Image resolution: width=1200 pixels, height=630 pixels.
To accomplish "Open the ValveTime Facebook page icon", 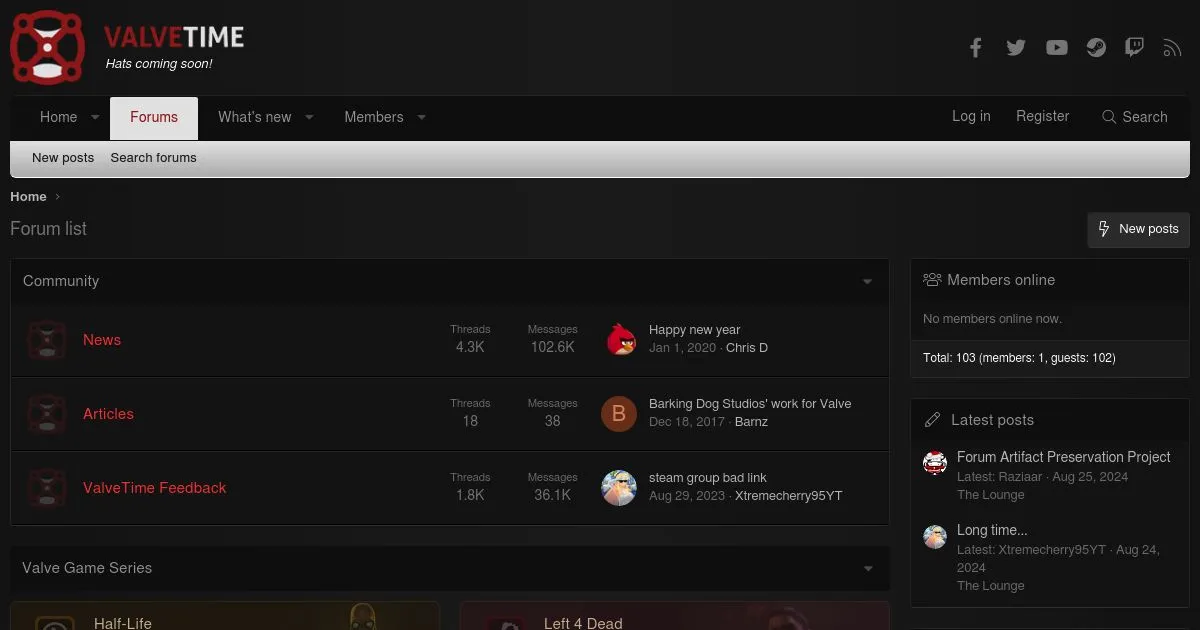I will 975,47.
